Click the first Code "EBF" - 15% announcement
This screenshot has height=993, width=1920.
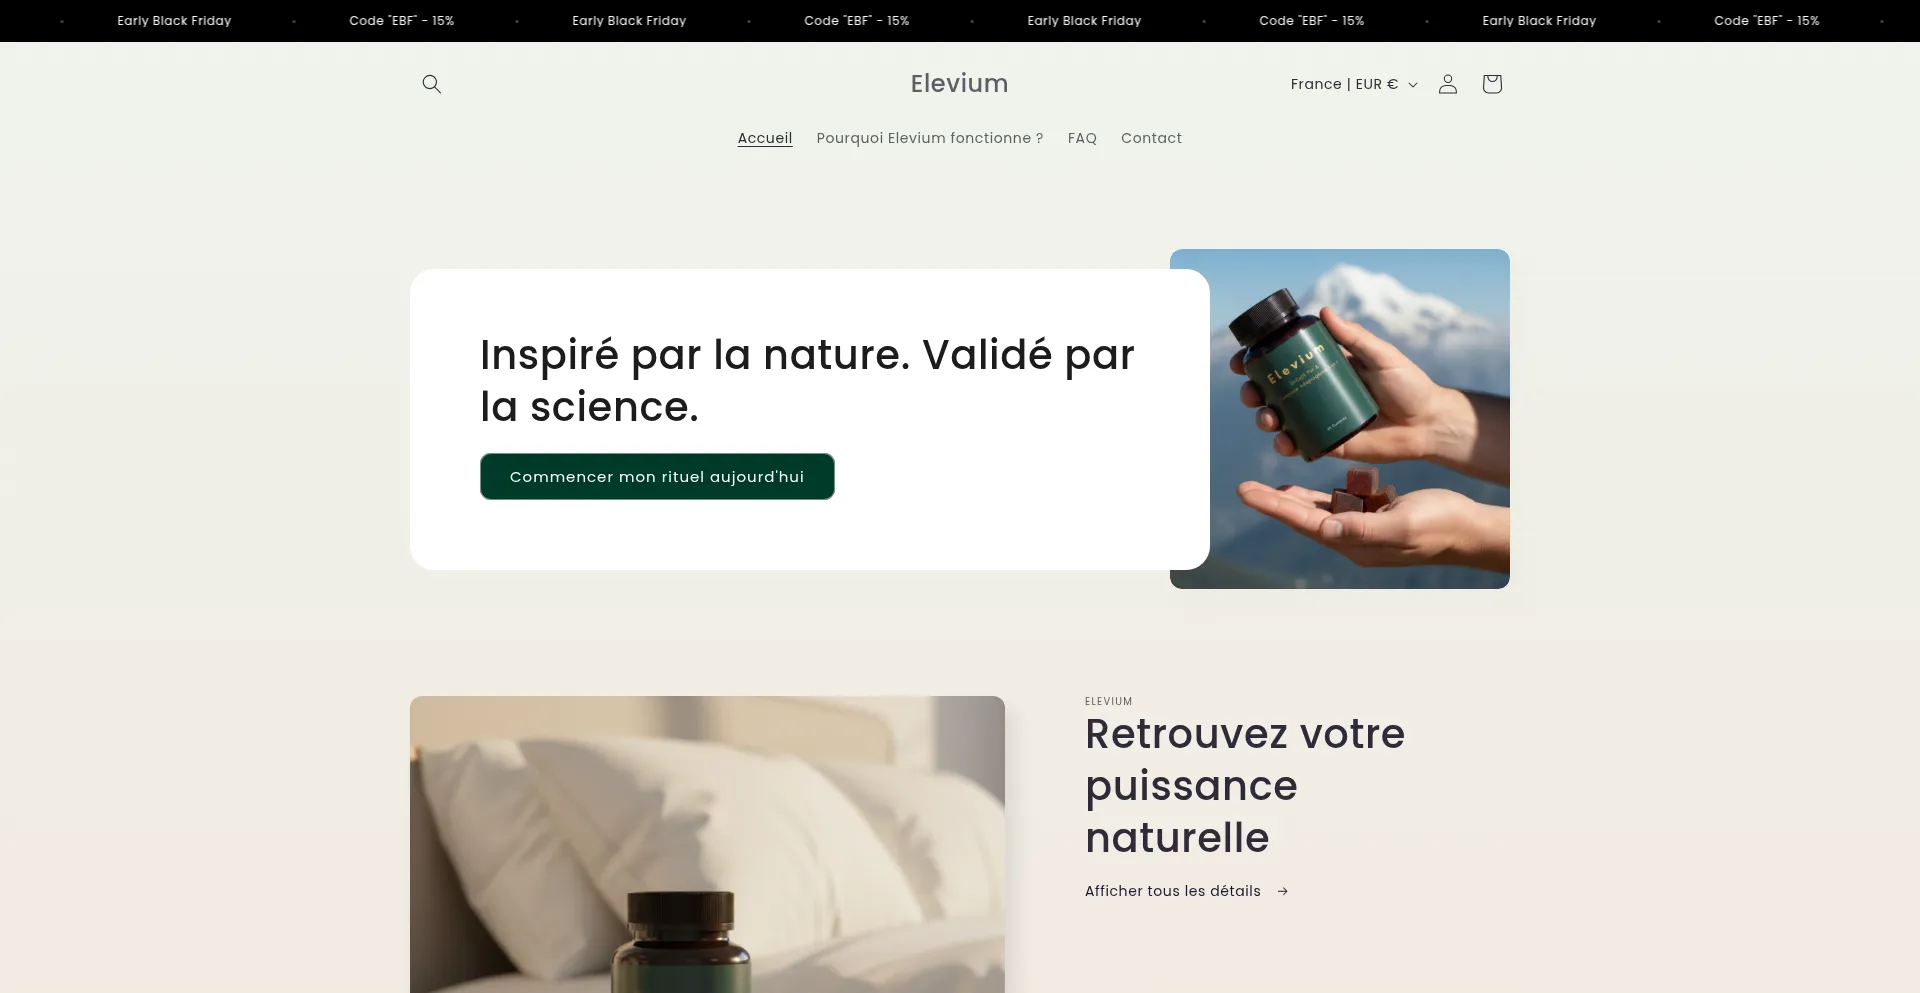(401, 20)
